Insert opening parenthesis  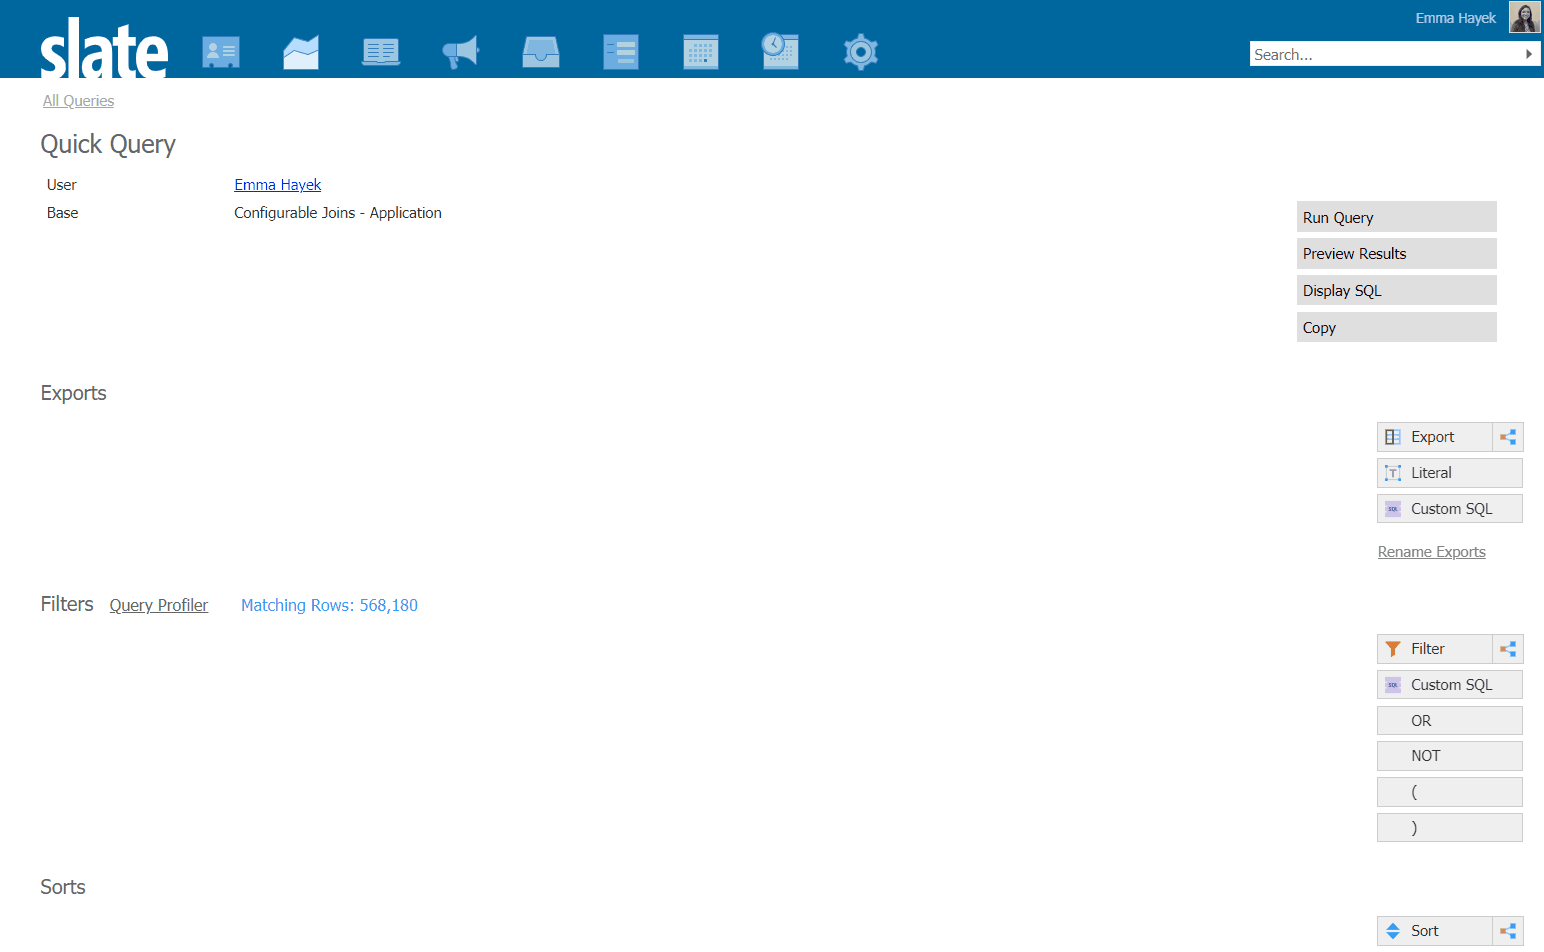[1450, 792]
